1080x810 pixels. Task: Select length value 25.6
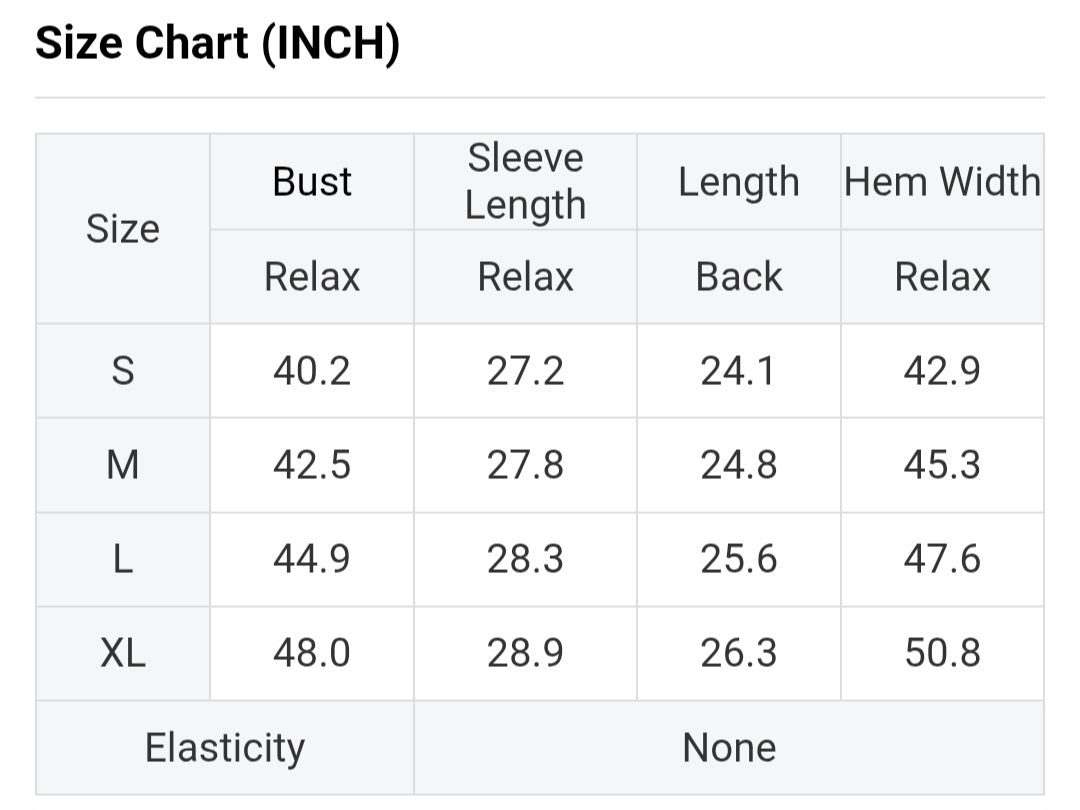click(x=738, y=559)
